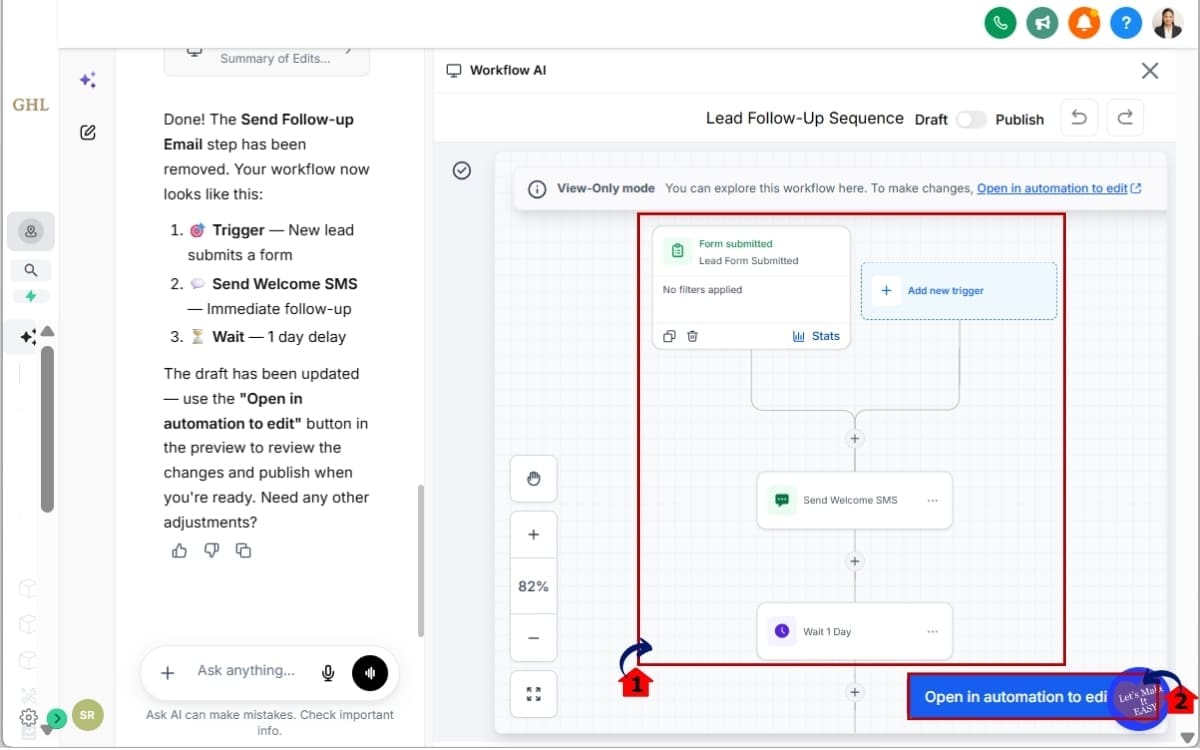Open the megaphone announcements icon
The width and height of the screenshot is (1200, 750).
[x=1042, y=22]
